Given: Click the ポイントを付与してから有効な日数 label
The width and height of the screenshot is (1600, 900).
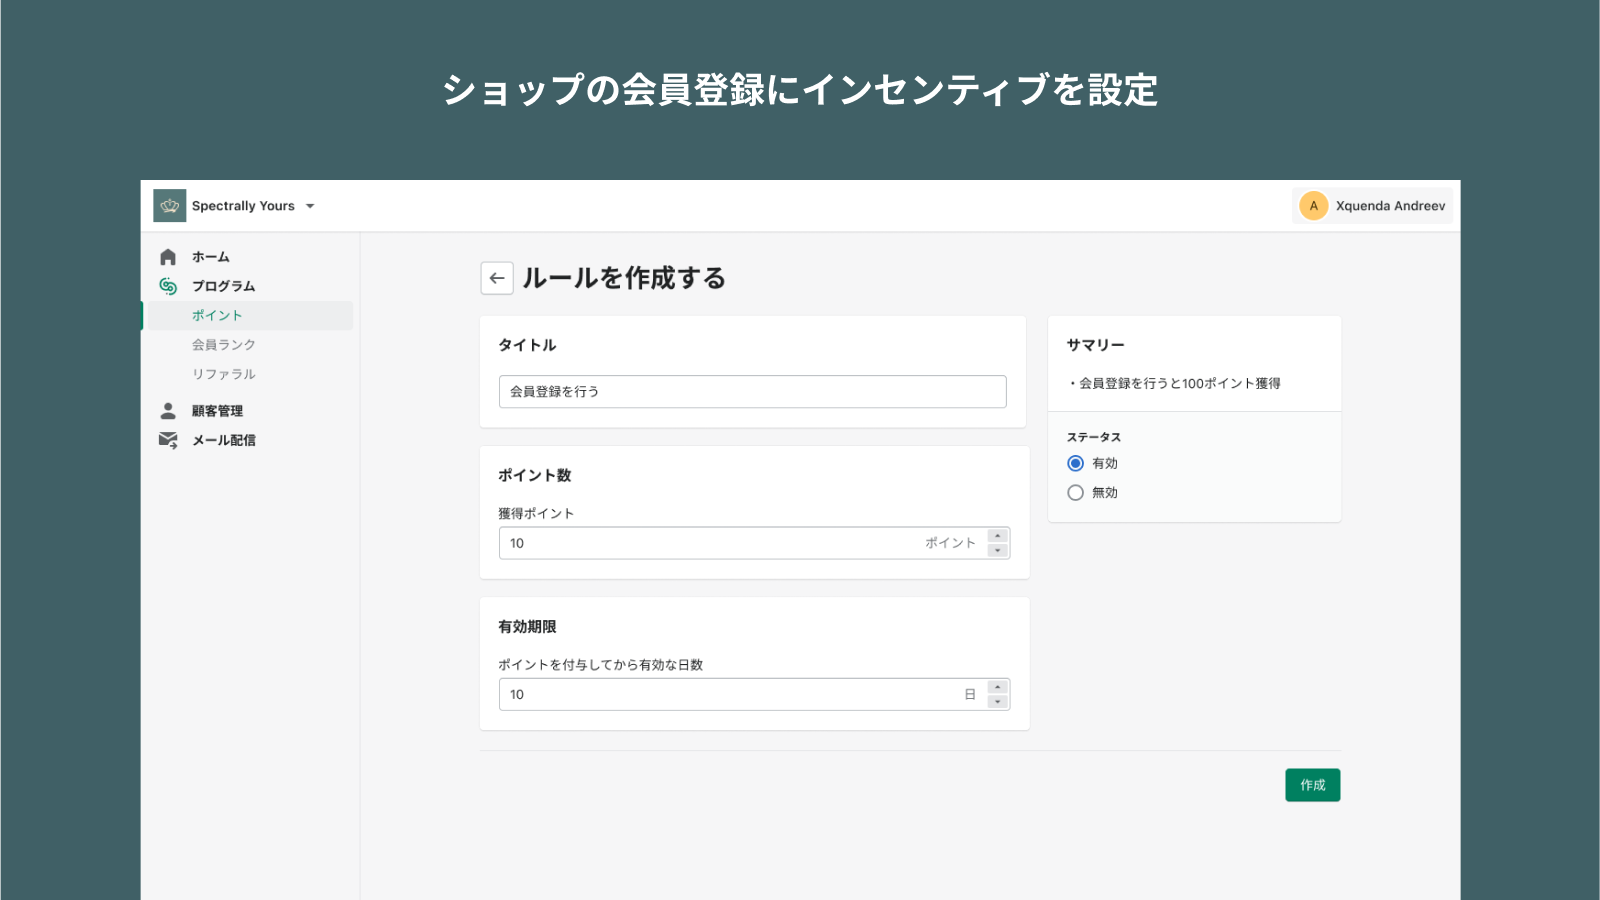Looking at the screenshot, I should click(x=601, y=665).
